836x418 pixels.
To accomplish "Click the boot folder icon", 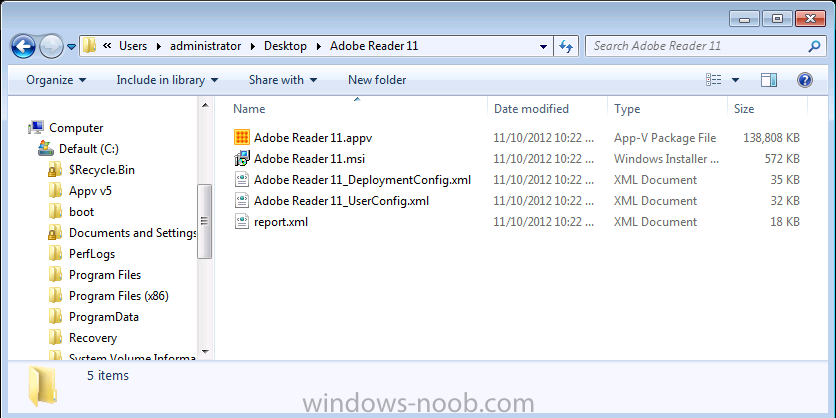I will point(55,212).
